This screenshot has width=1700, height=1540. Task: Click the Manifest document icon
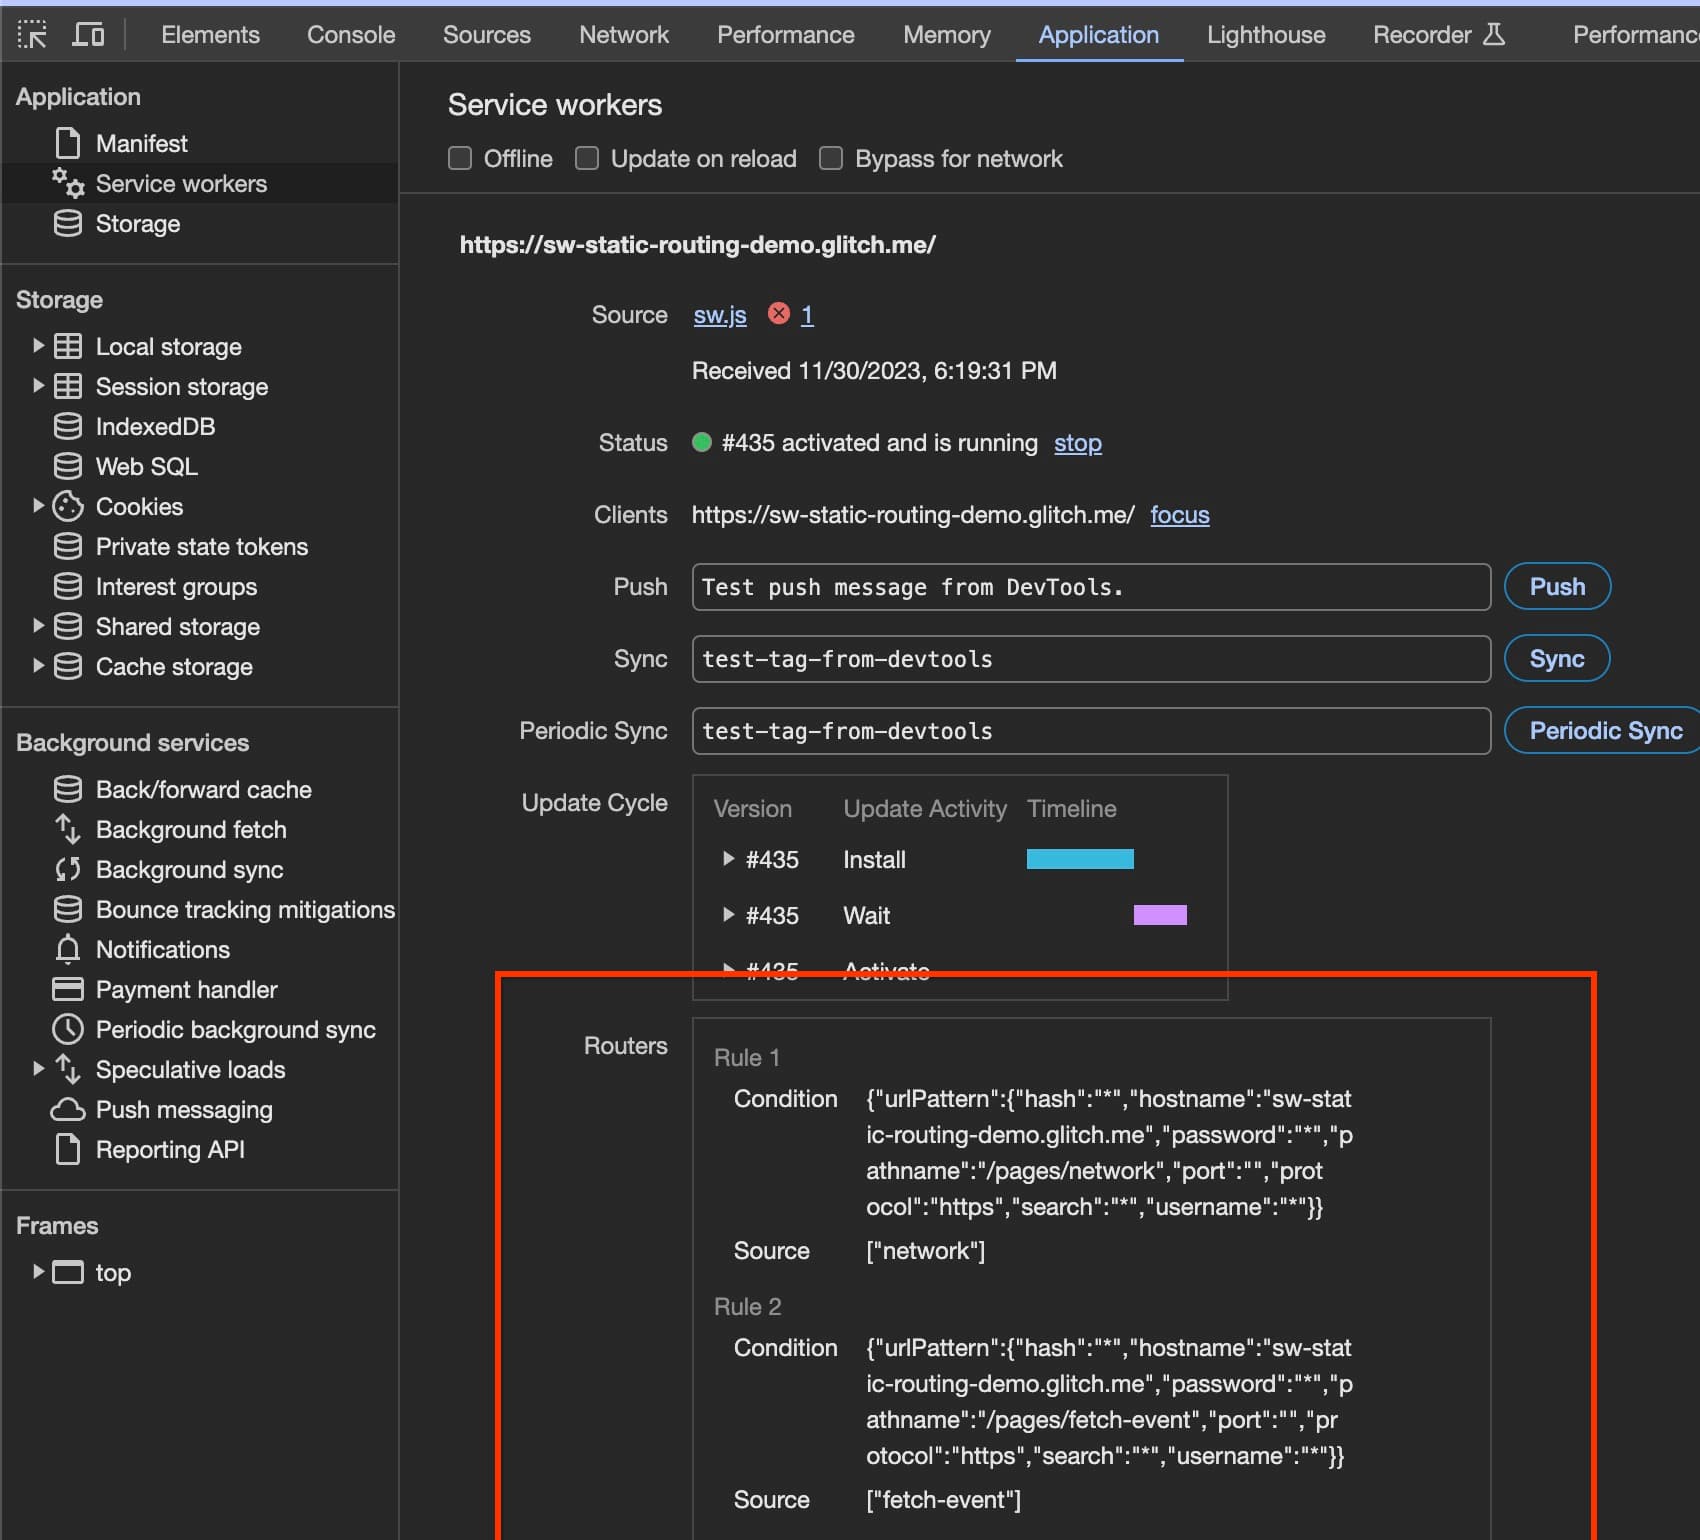pyautogui.click(x=67, y=142)
